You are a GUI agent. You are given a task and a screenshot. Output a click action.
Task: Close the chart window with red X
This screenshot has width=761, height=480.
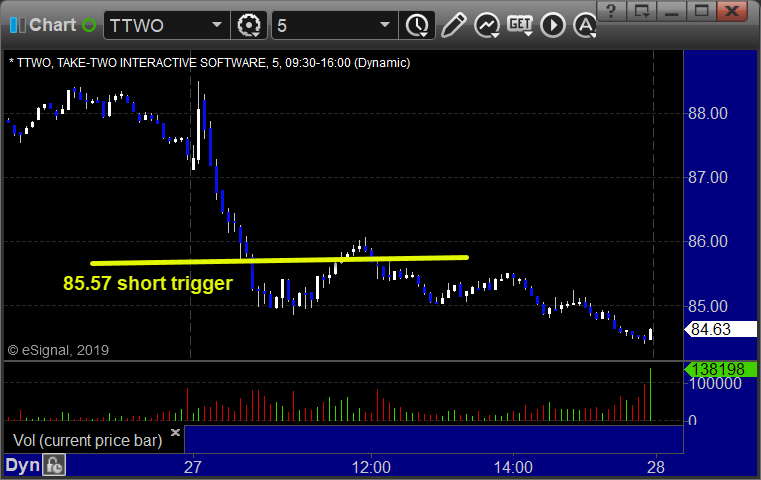coord(732,10)
